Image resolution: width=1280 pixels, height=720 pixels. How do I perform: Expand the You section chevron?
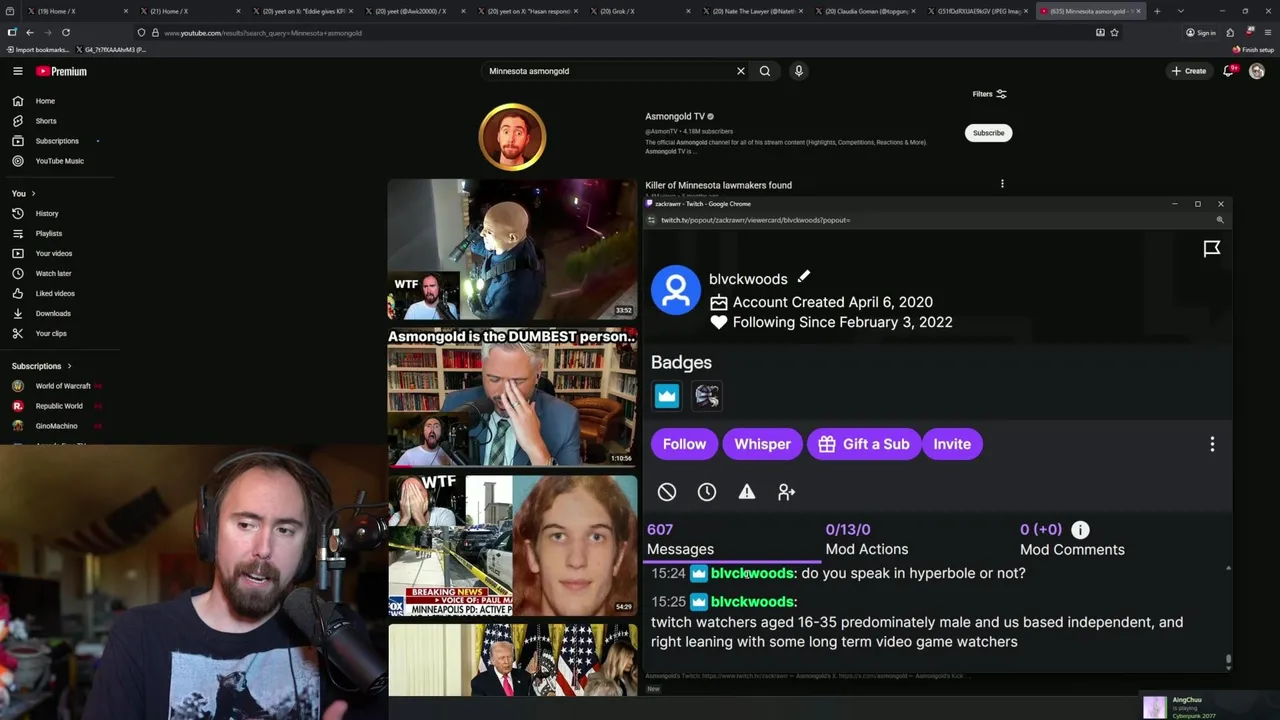(x=33, y=193)
